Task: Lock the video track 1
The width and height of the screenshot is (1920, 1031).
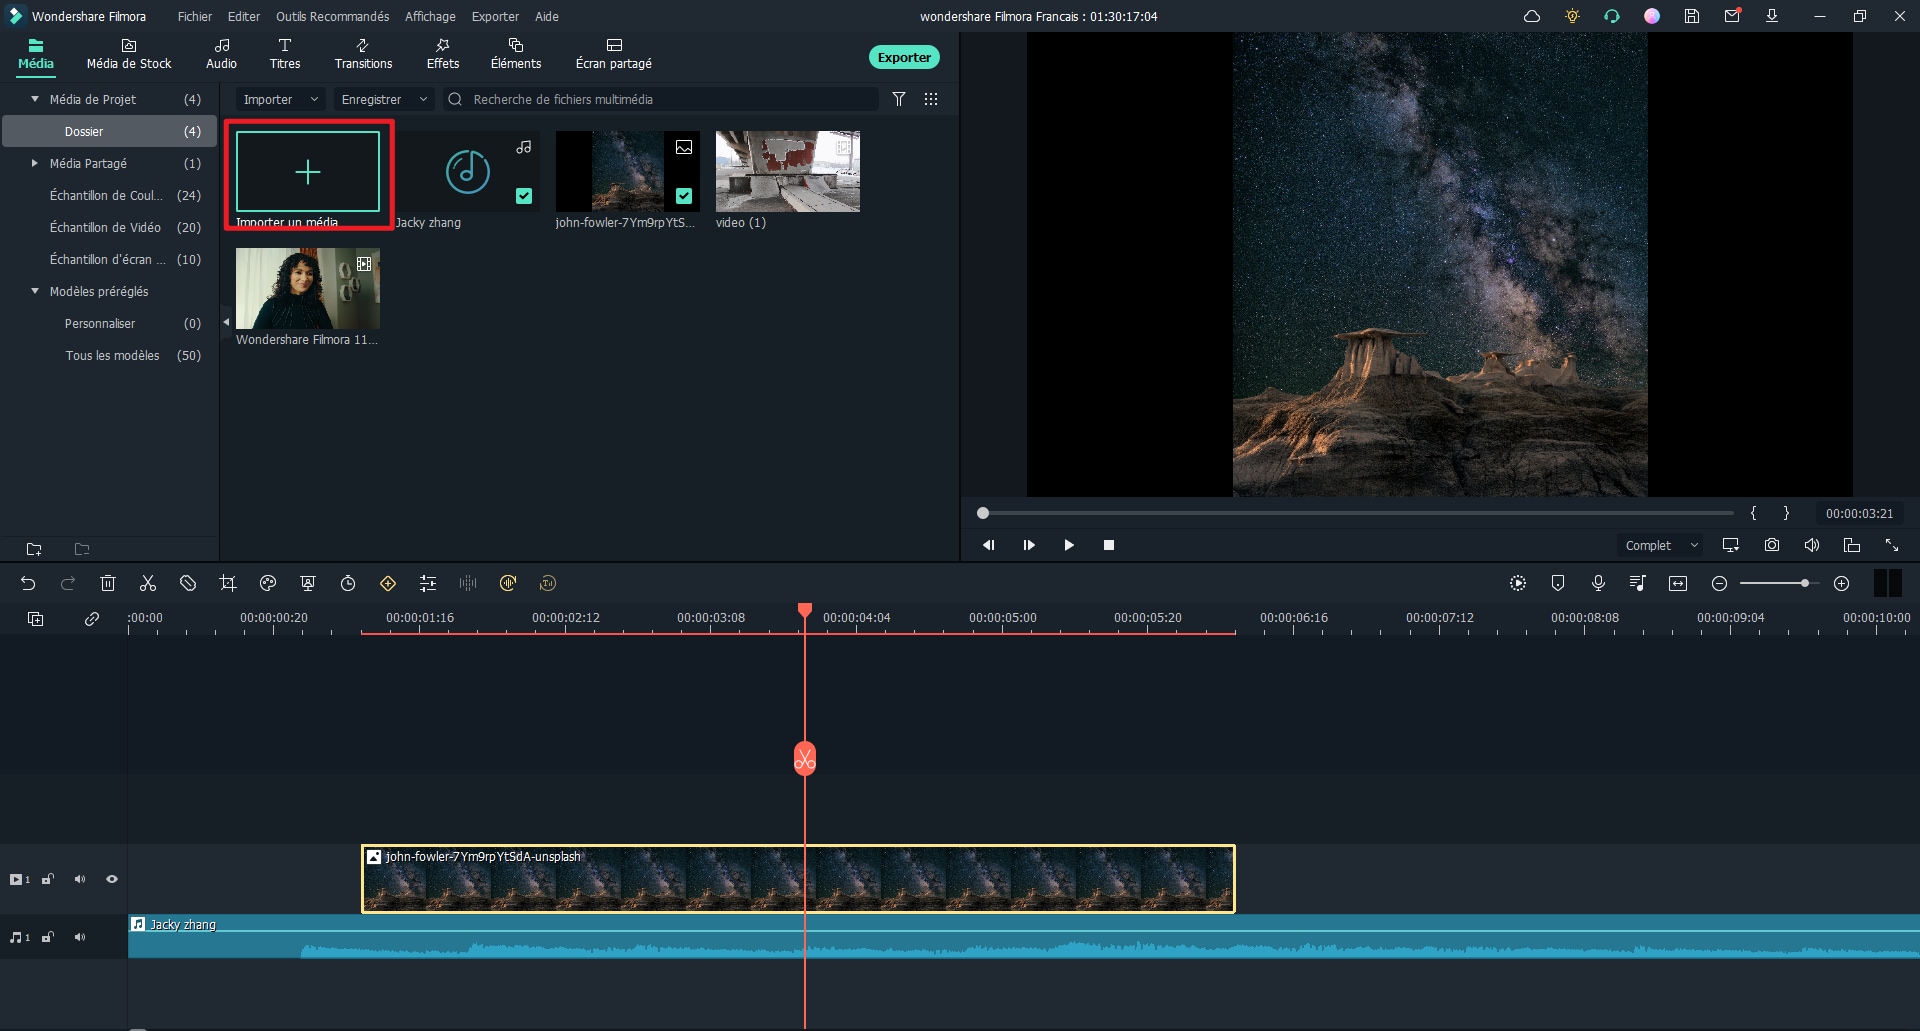Action: coord(47,879)
